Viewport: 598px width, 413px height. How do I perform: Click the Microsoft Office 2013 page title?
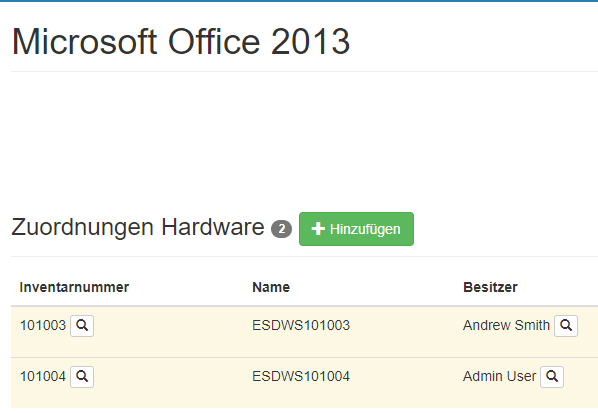(181, 42)
